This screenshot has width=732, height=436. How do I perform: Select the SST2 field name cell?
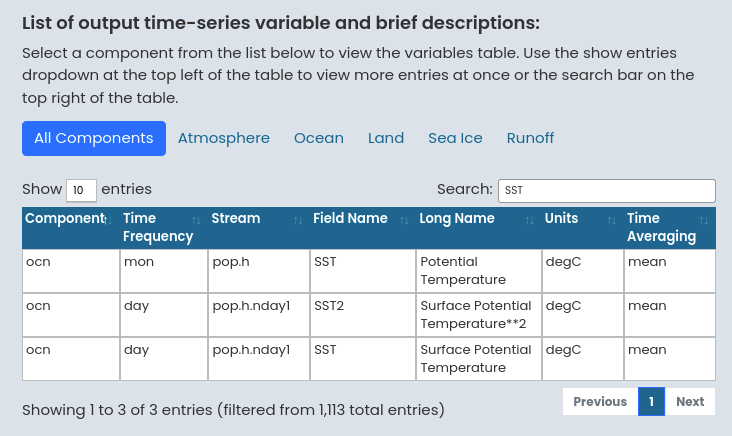coord(329,306)
